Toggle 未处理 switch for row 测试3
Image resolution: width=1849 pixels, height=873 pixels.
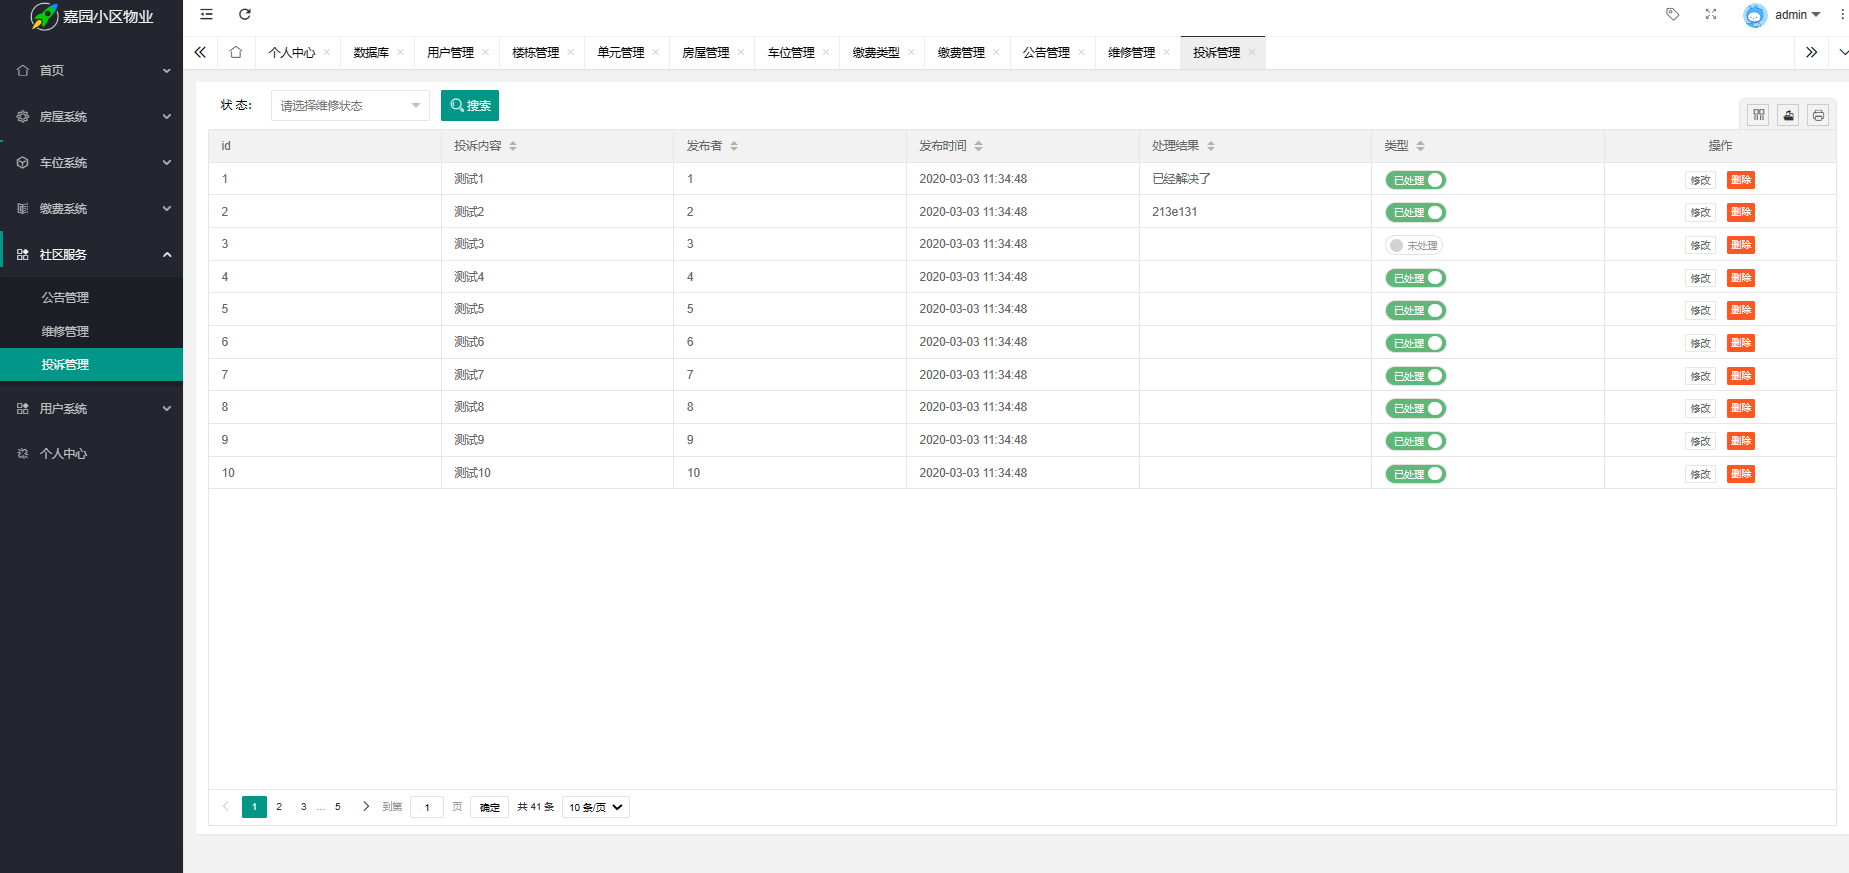pyautogui.click(x=1414, y=245)
